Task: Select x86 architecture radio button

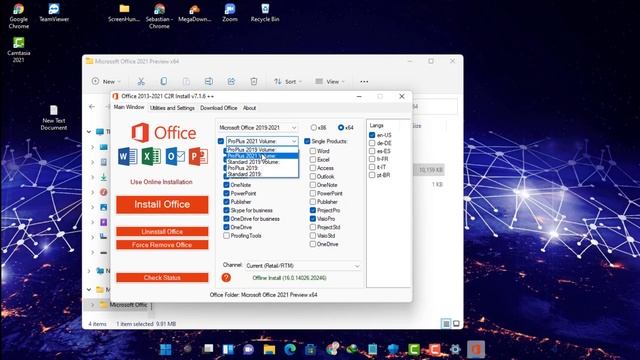Action: point(313,128)
